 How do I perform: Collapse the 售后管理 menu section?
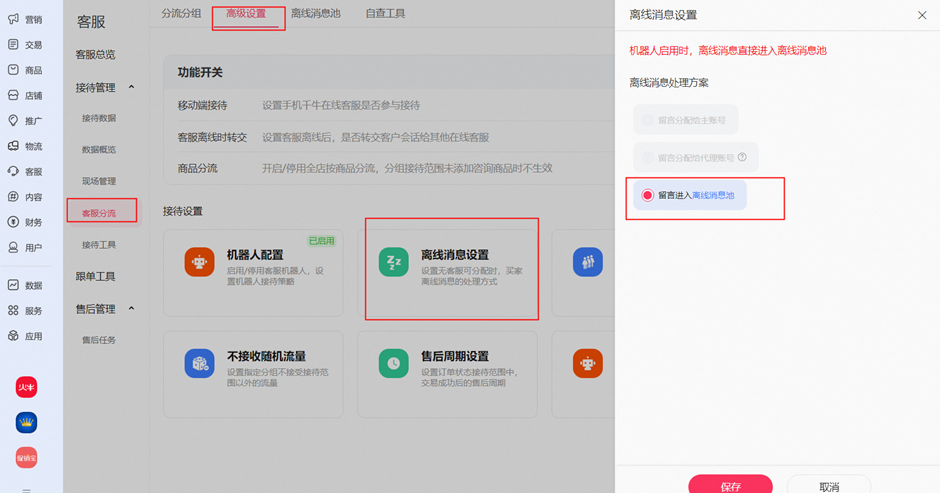click(x=131, y=309)
